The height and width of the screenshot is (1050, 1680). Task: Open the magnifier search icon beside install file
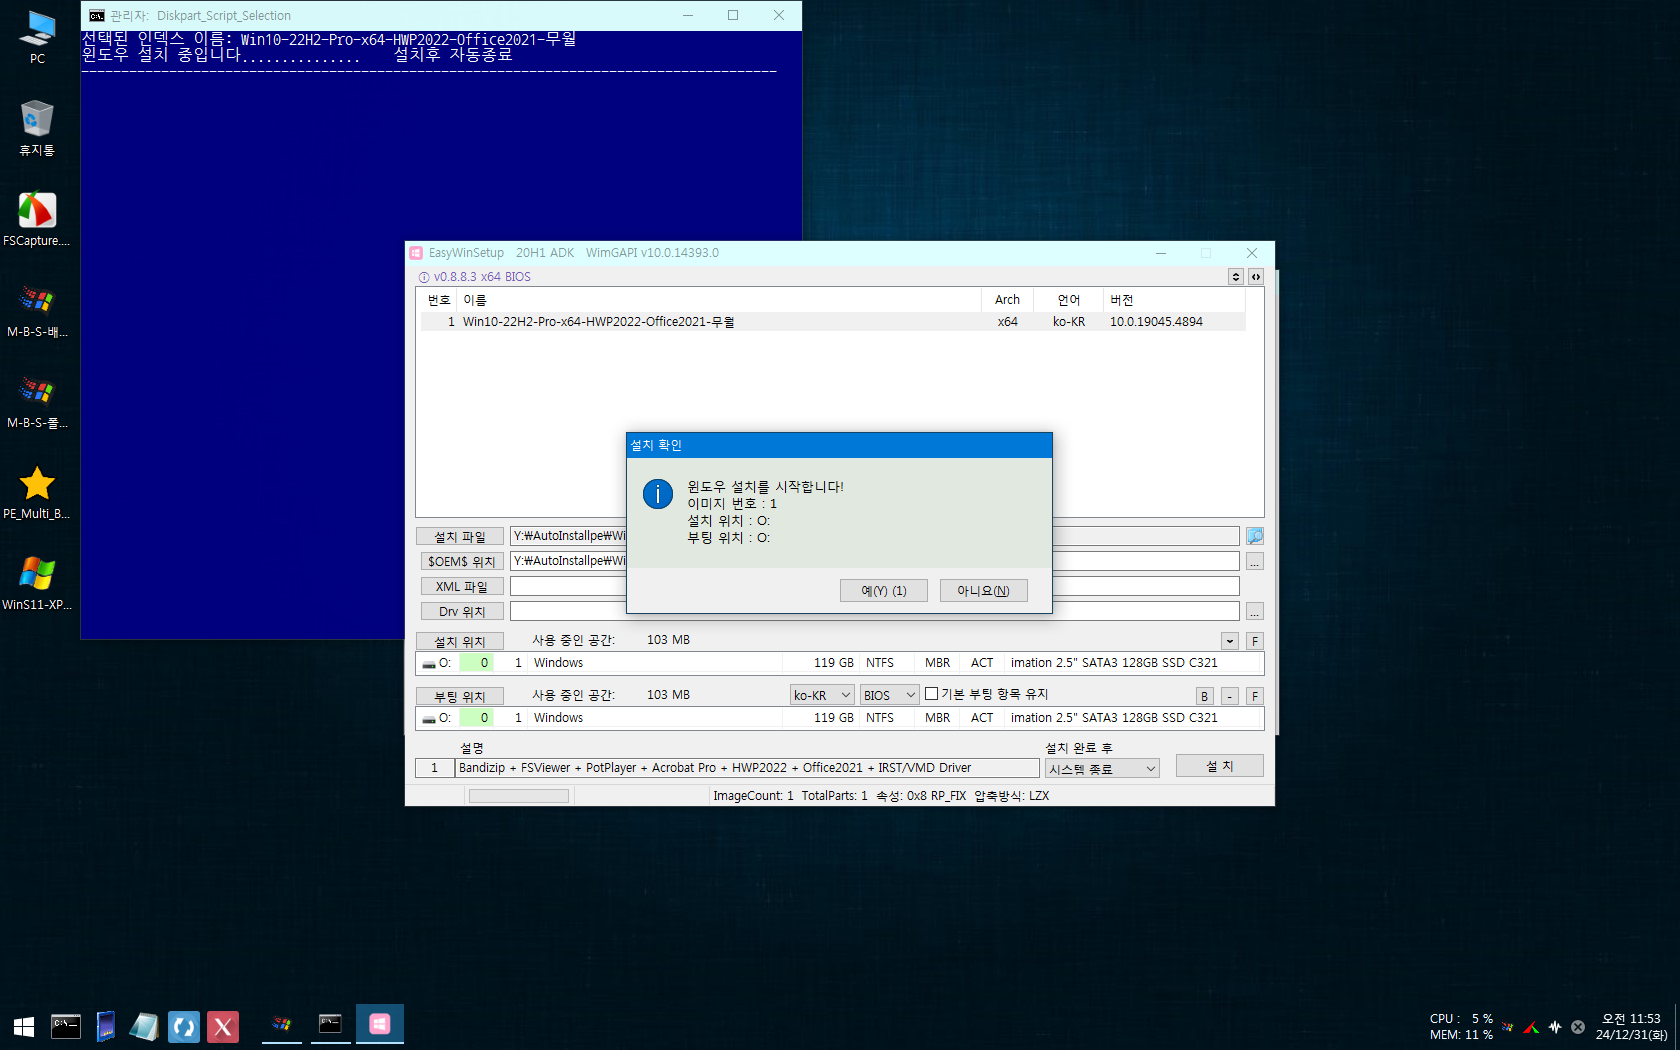tap(1255, 536)
